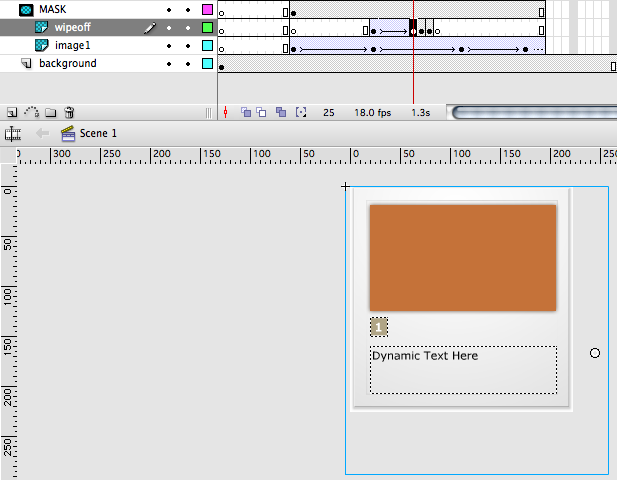Toggle lock dot for wipeoff layer
This screenshot has width=617, height=480.
point(188,28)
